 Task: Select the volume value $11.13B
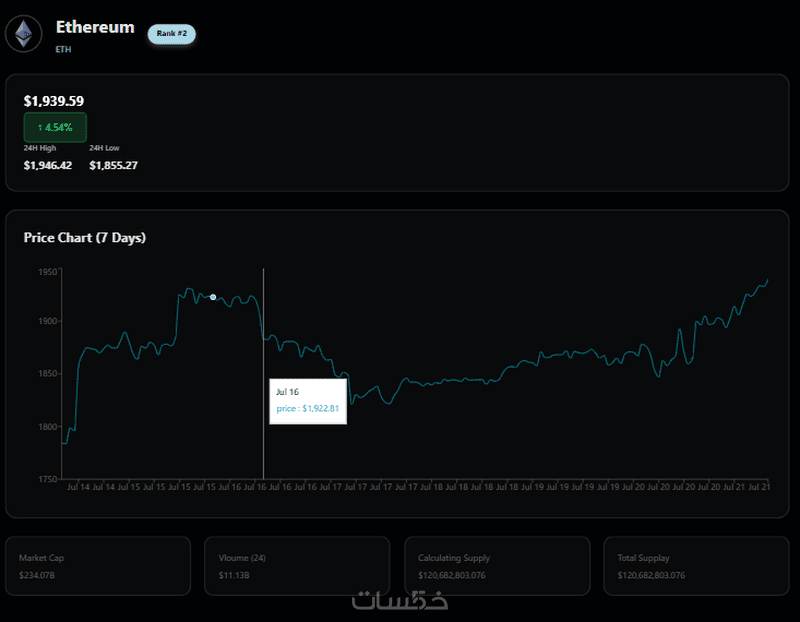(234, 575)
